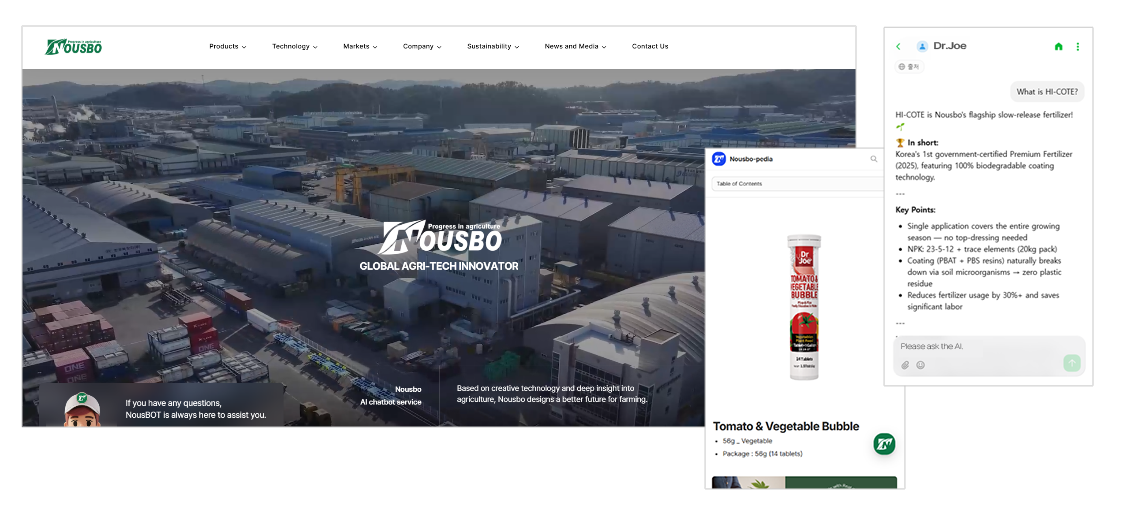Go back using the green chevron in Dr.Joe chat
This screenshot has width=1121, height=515.
pos(898,46)
